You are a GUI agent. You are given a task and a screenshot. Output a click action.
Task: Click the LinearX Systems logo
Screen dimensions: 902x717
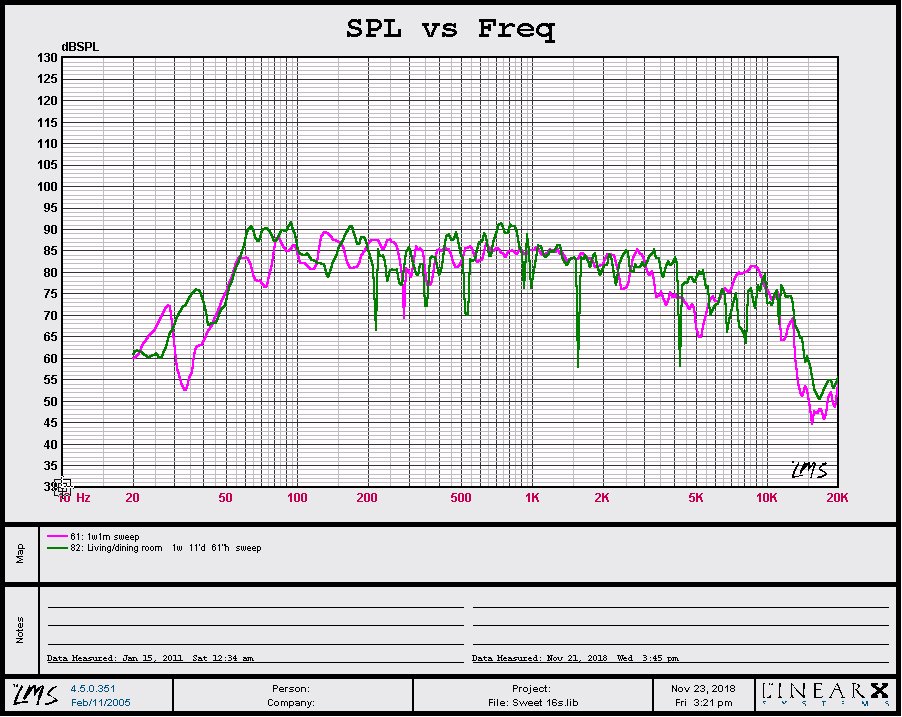coord(824,694)
